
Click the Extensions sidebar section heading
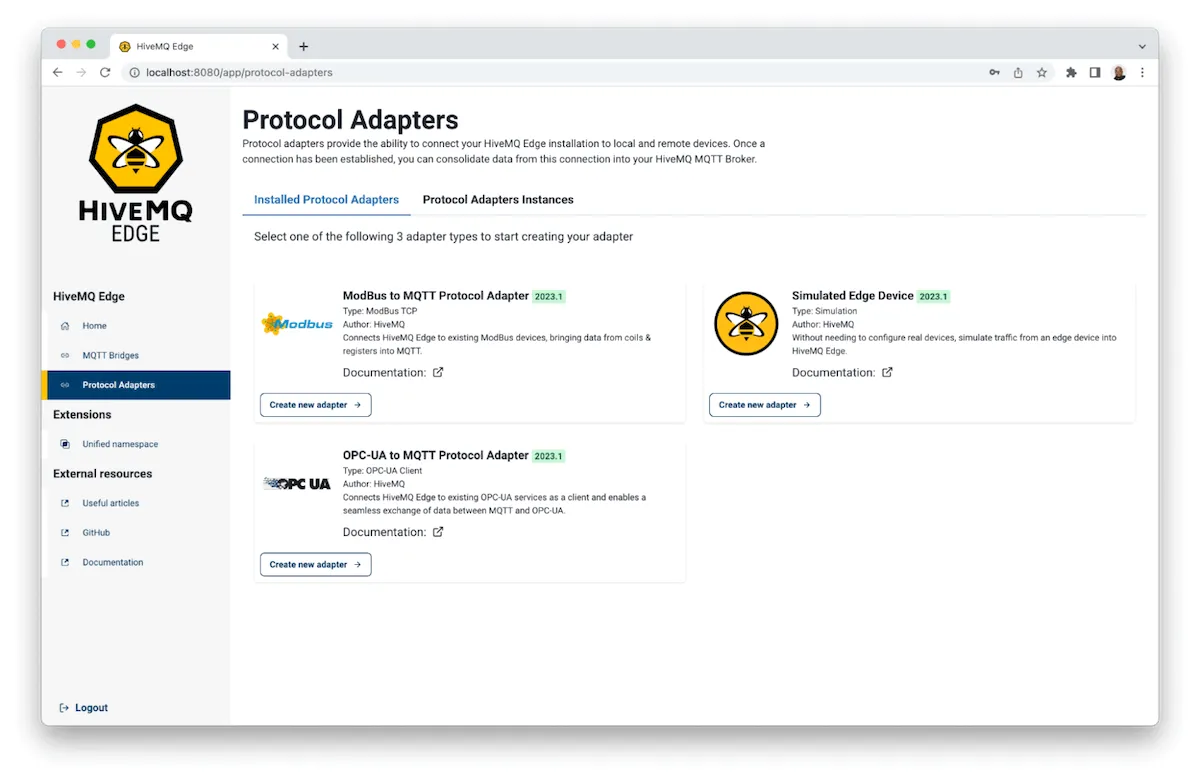pyautogui.click(x=82, y=415)
